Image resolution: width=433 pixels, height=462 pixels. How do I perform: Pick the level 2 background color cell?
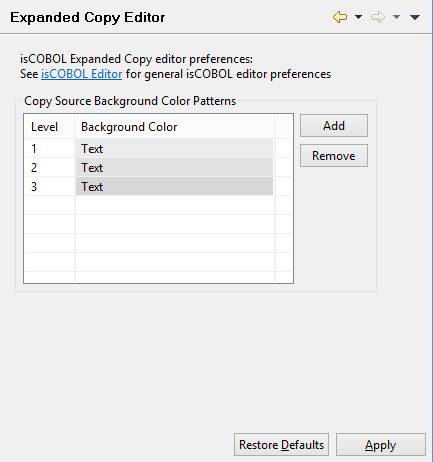pos(174,168)
